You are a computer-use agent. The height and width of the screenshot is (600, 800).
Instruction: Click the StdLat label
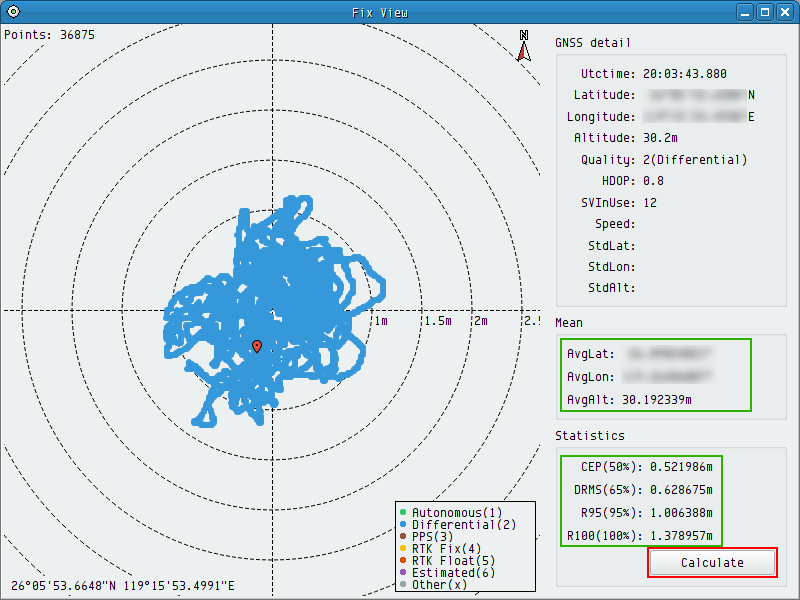(x=612, y=246)
